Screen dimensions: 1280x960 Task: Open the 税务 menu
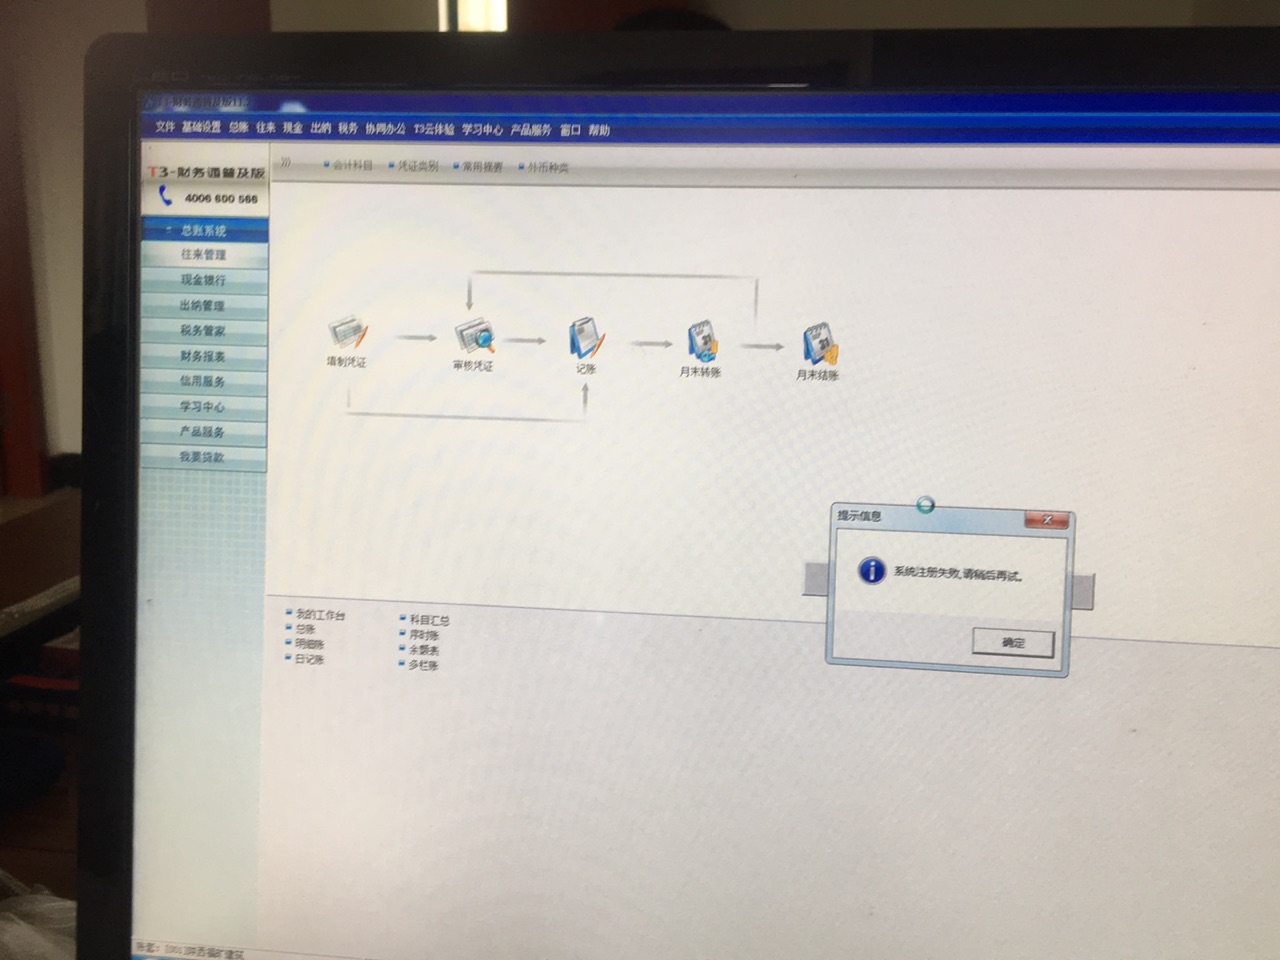point(347,128)
